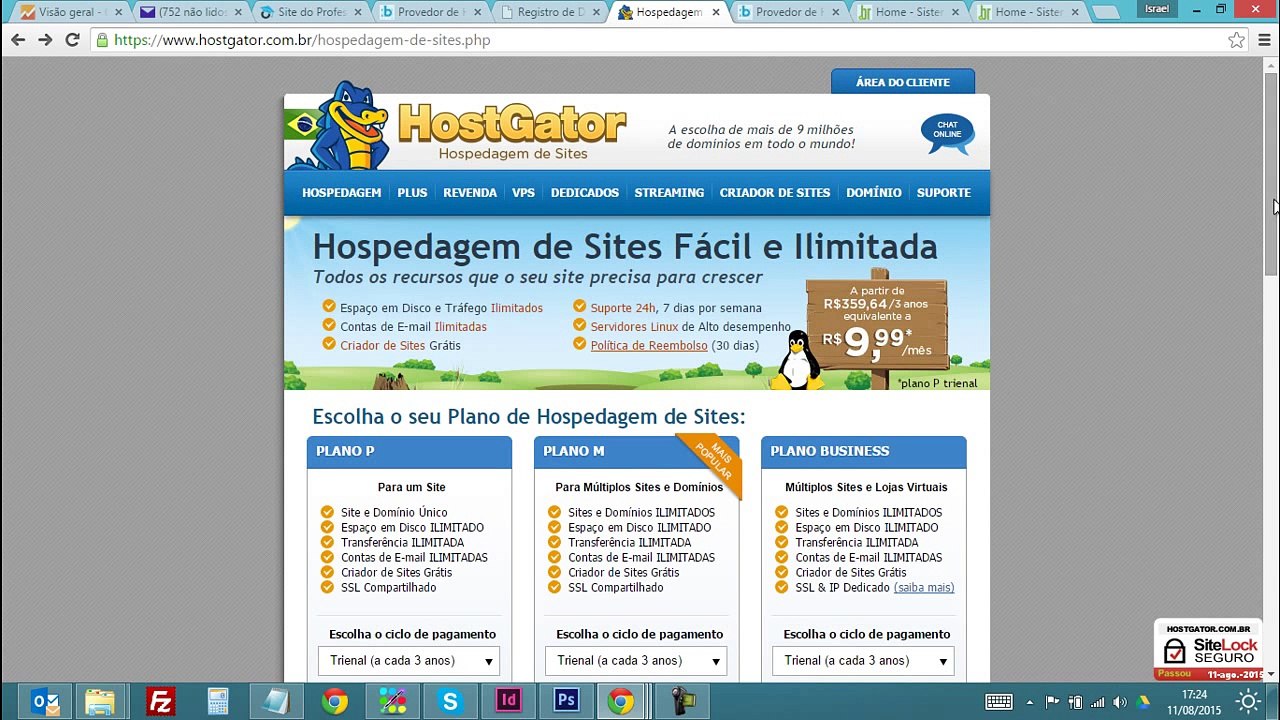Go forward to the next page
The width and height of the screenshot is (1280, 720).
[x=45, y=40]
